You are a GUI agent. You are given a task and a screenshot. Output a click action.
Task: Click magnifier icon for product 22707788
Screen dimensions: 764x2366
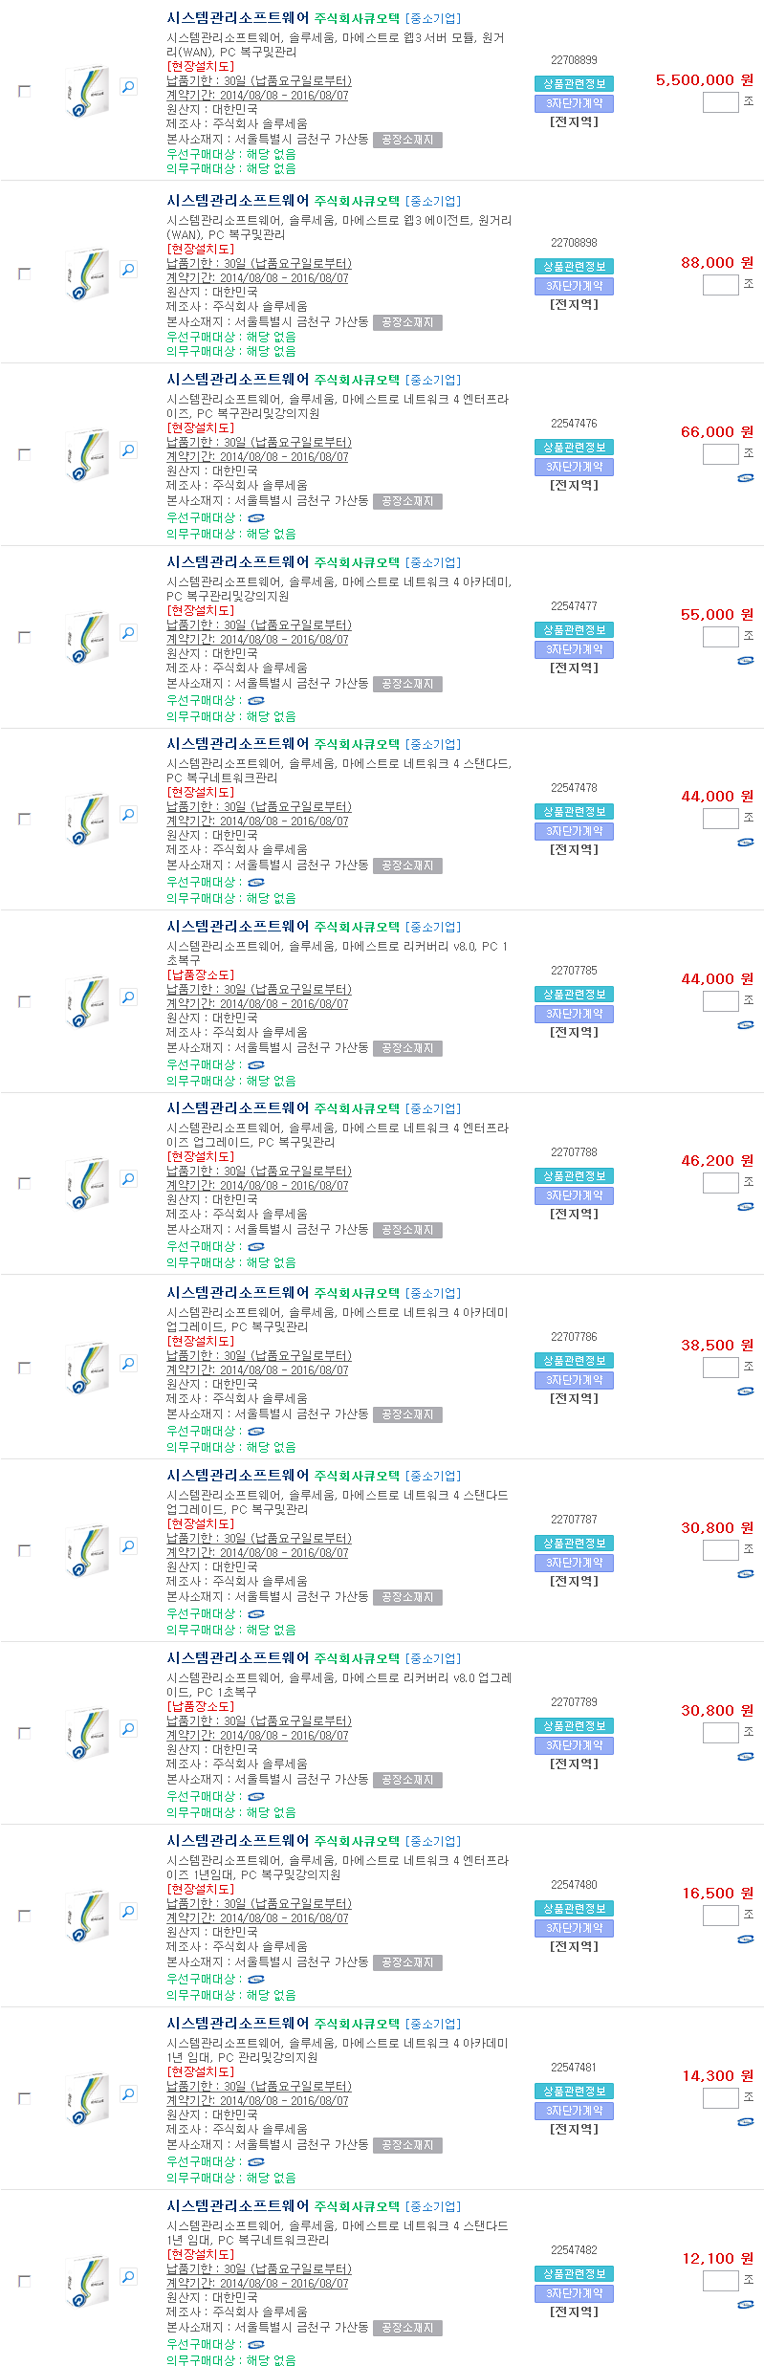click(129, 1179)
